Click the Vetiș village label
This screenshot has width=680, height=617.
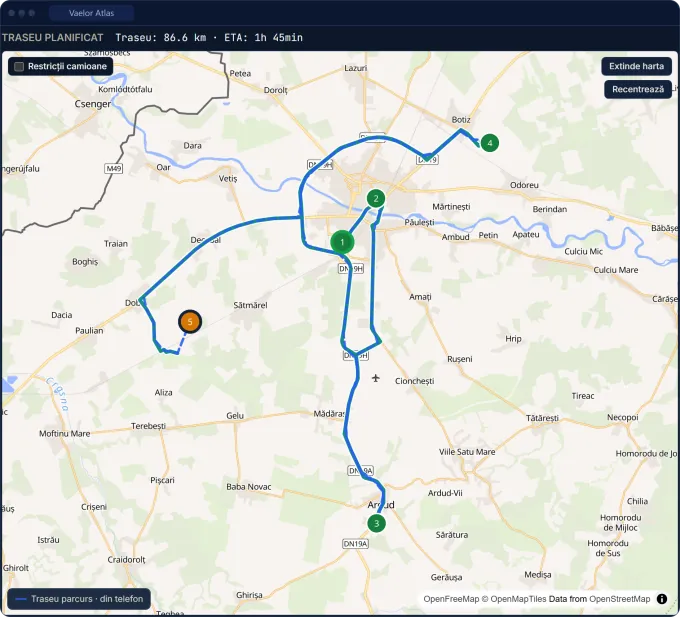tap(228, 179)
